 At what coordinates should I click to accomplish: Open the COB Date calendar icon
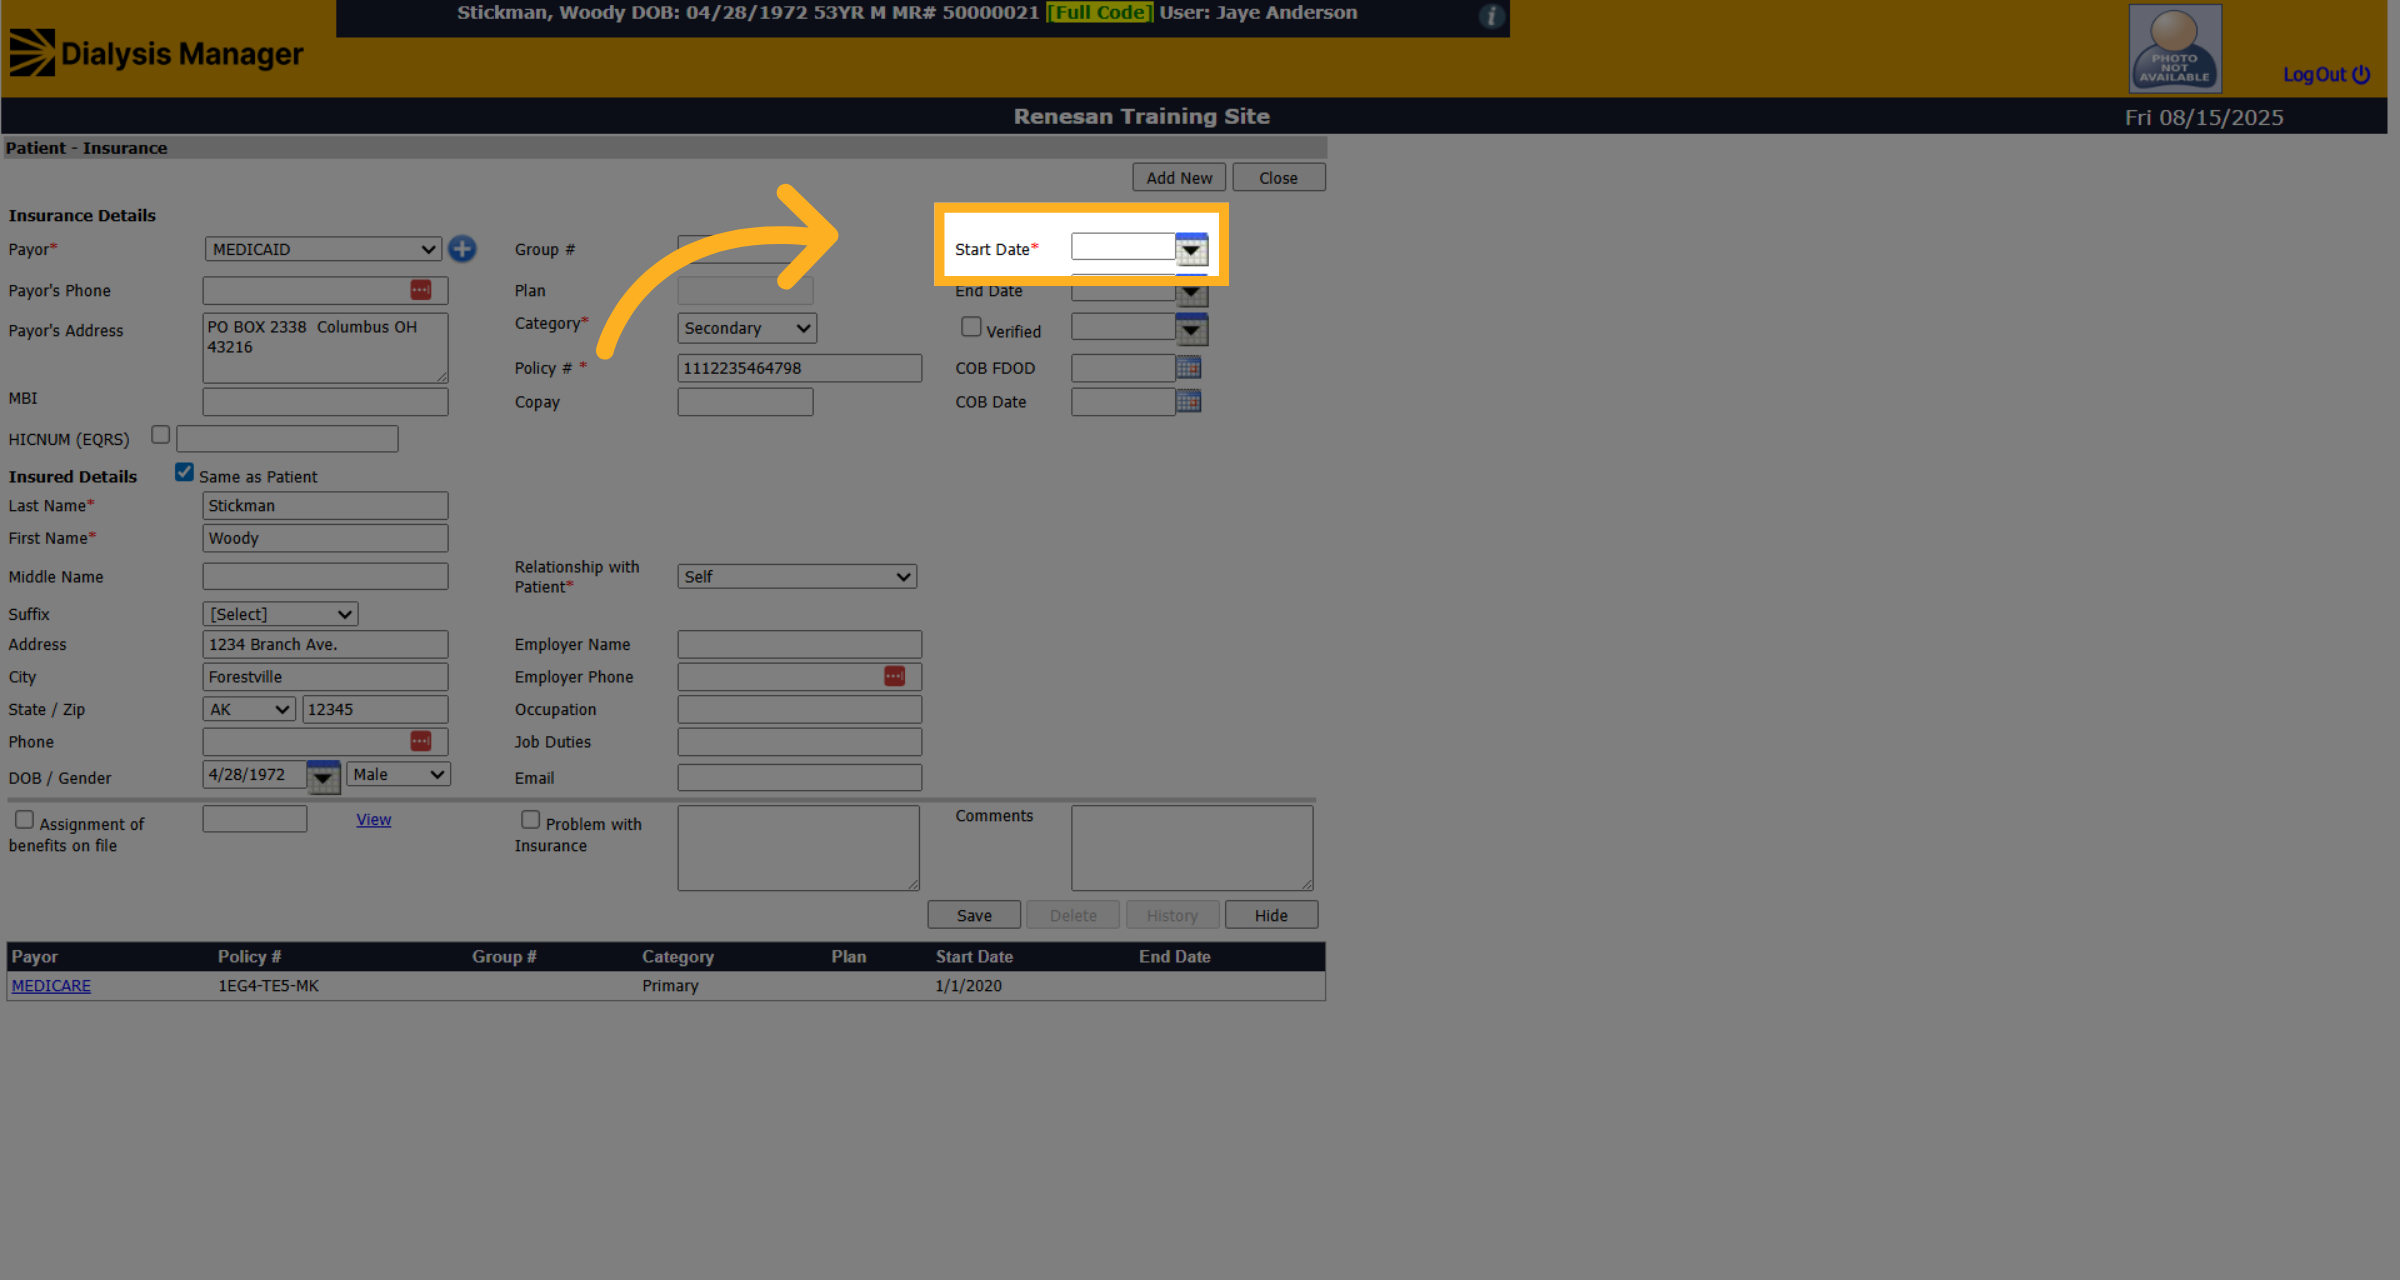[x=1188, y=401]
